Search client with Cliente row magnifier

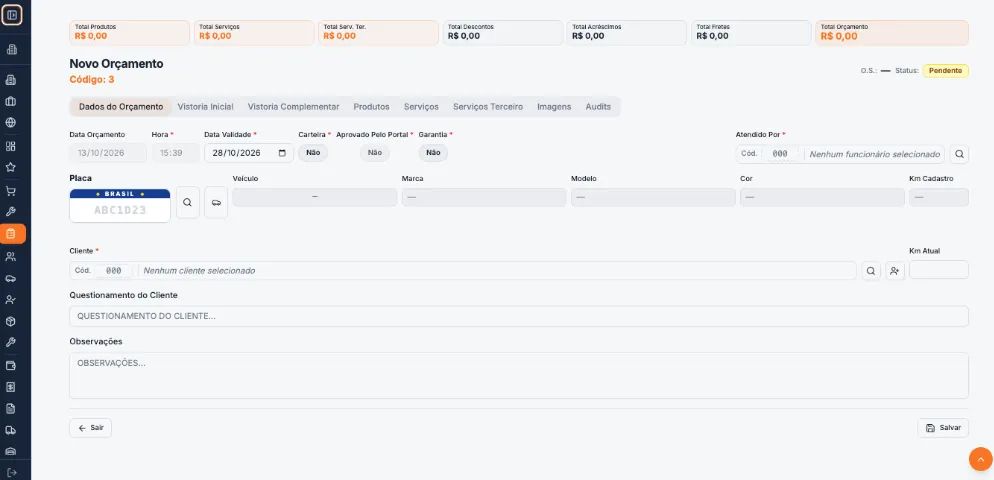tap(871, 271)
